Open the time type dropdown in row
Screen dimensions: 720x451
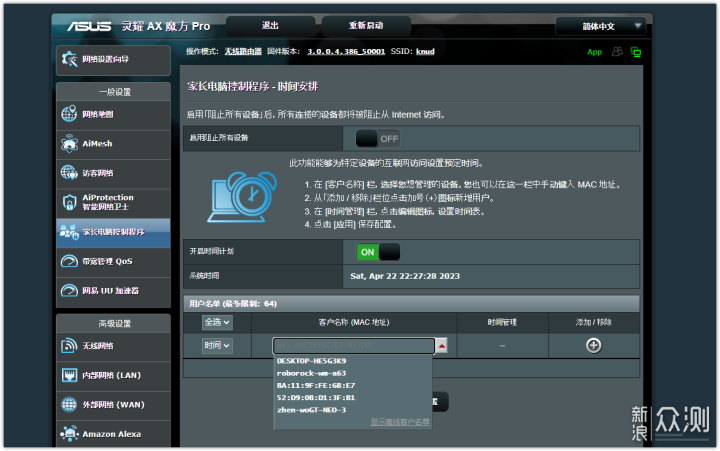click(217, 345)
